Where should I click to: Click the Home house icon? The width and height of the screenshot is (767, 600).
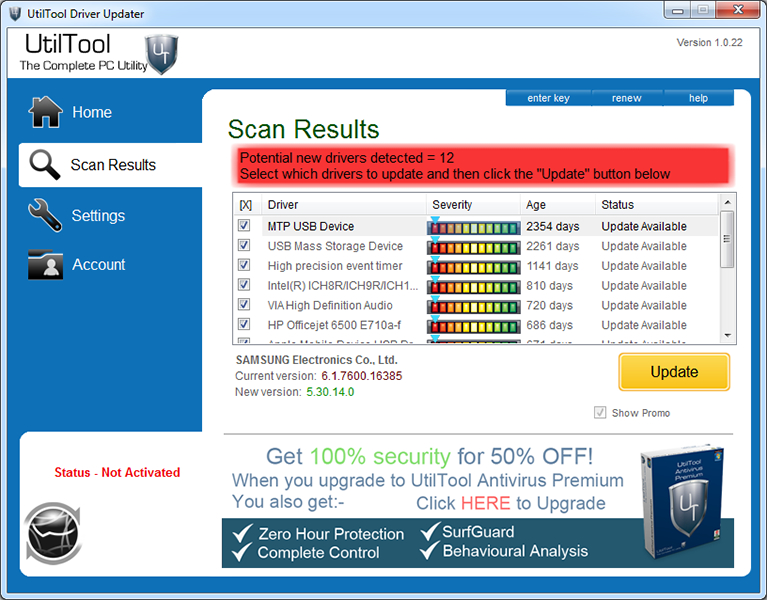(x=45, y=112)
